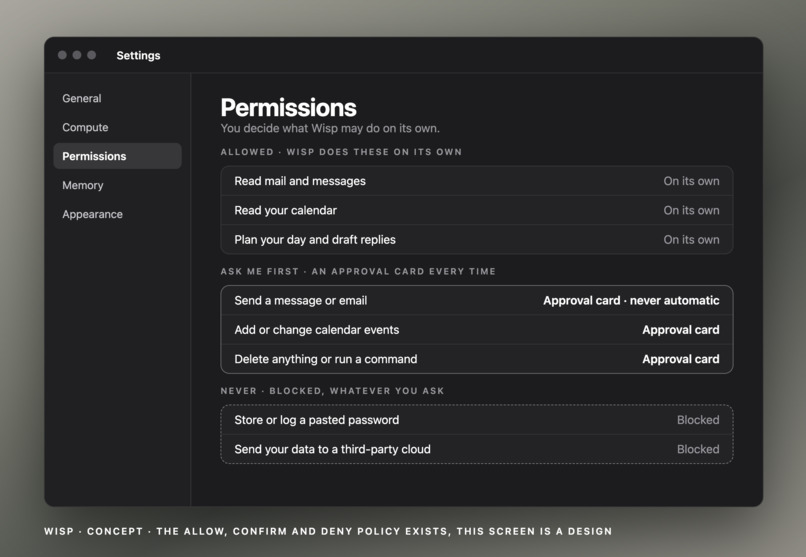Click the 'Read mail and messages' row label

(x=300, y=181)
